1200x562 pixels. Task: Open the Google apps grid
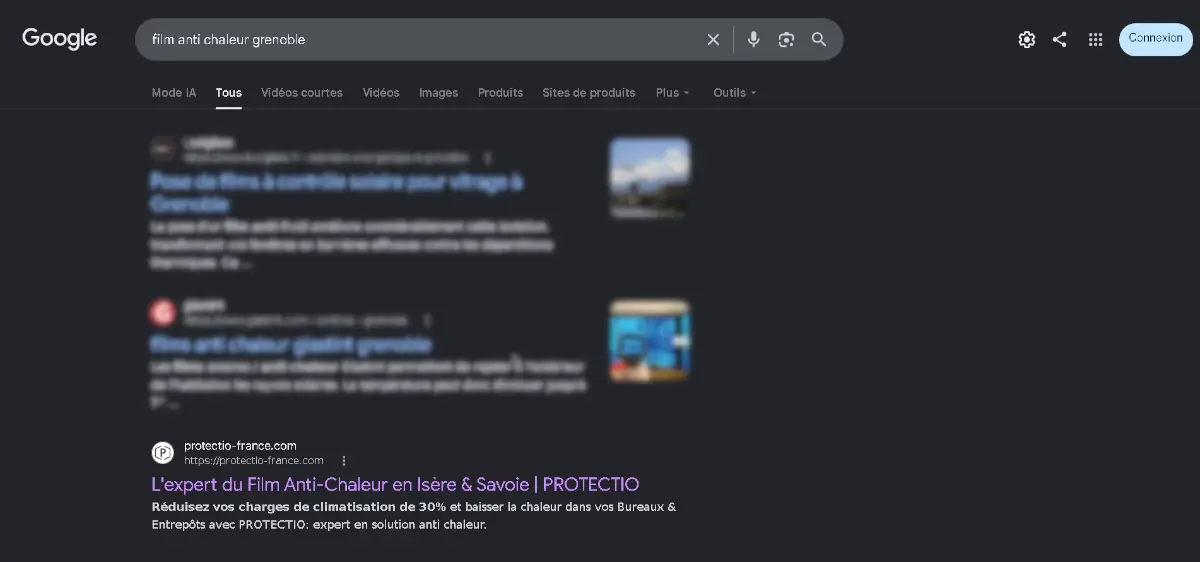coord(1096,40)
